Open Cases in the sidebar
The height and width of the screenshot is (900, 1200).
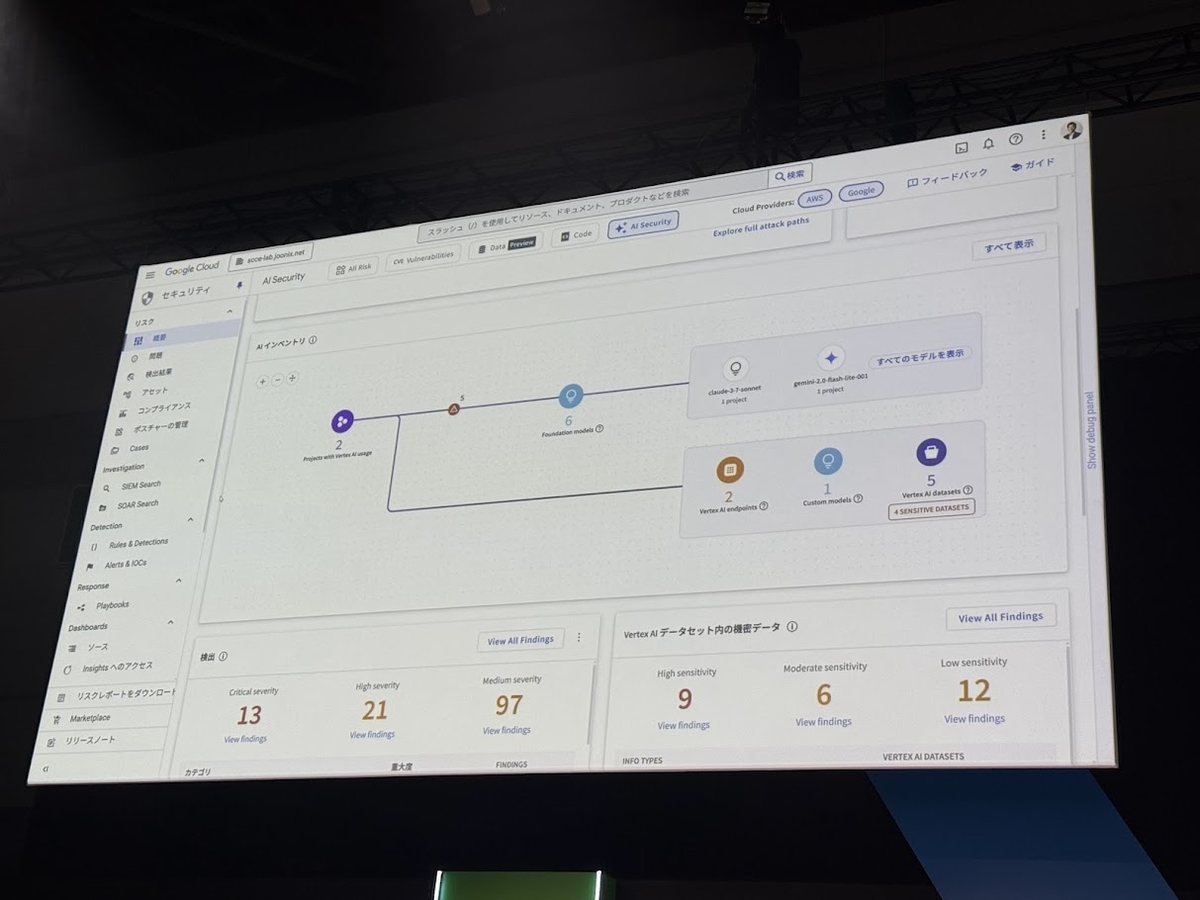(138, 448)
